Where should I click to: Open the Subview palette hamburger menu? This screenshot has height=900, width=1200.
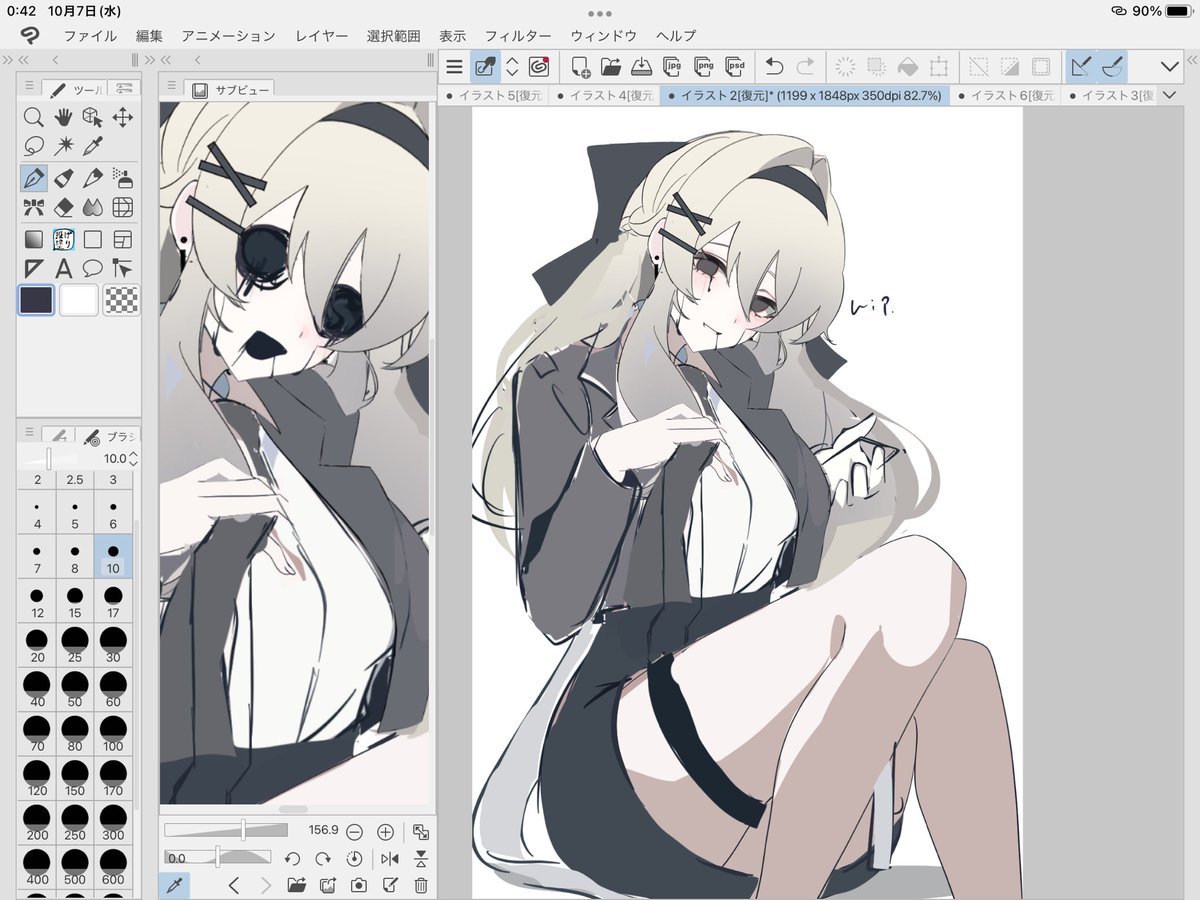[172, 86]
